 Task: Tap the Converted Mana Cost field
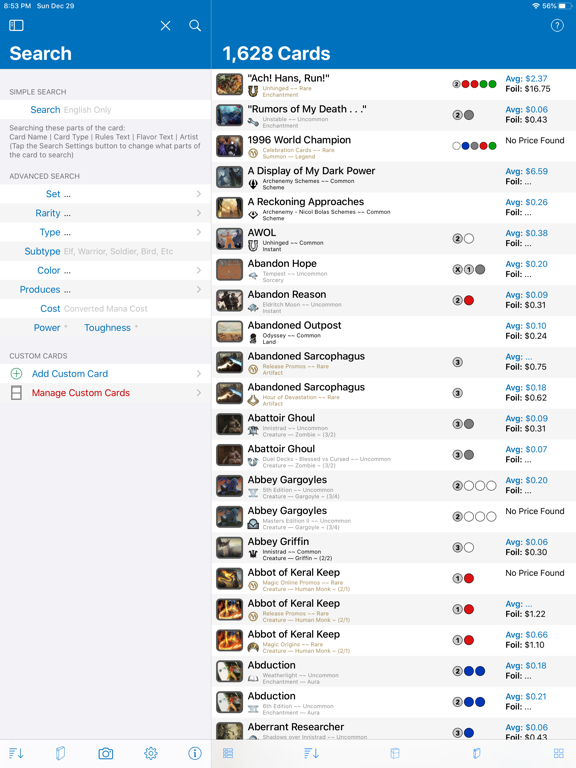click(x=105, y=309)
